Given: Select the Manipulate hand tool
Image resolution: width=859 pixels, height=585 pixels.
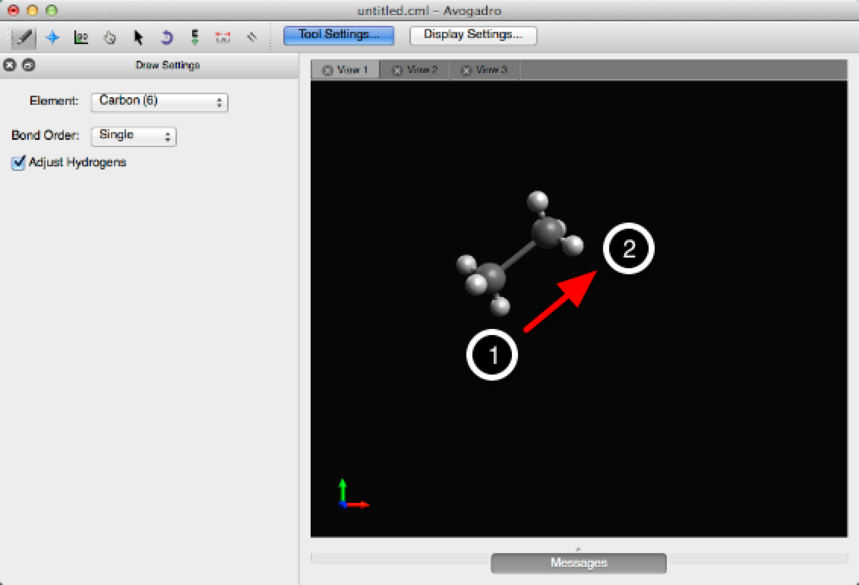Looking at the screenshot, I should (x=110, y=37).
